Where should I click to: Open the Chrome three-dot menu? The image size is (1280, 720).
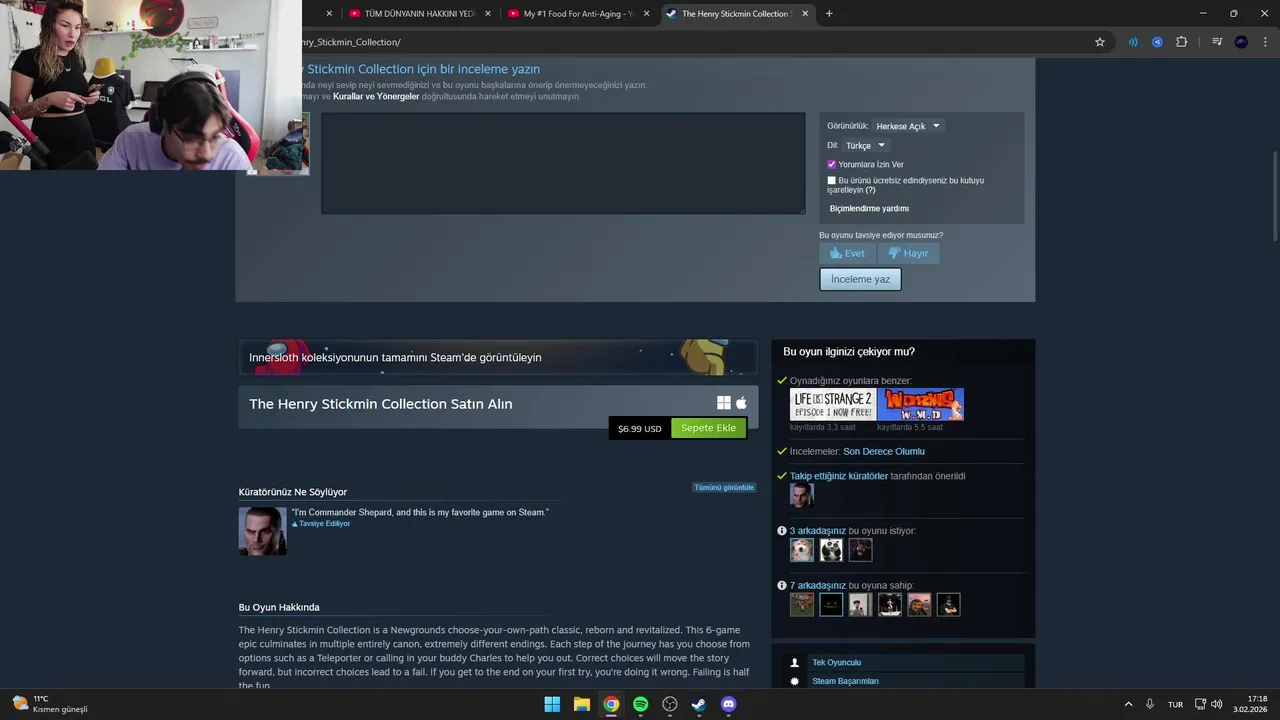pos(1265,42)
